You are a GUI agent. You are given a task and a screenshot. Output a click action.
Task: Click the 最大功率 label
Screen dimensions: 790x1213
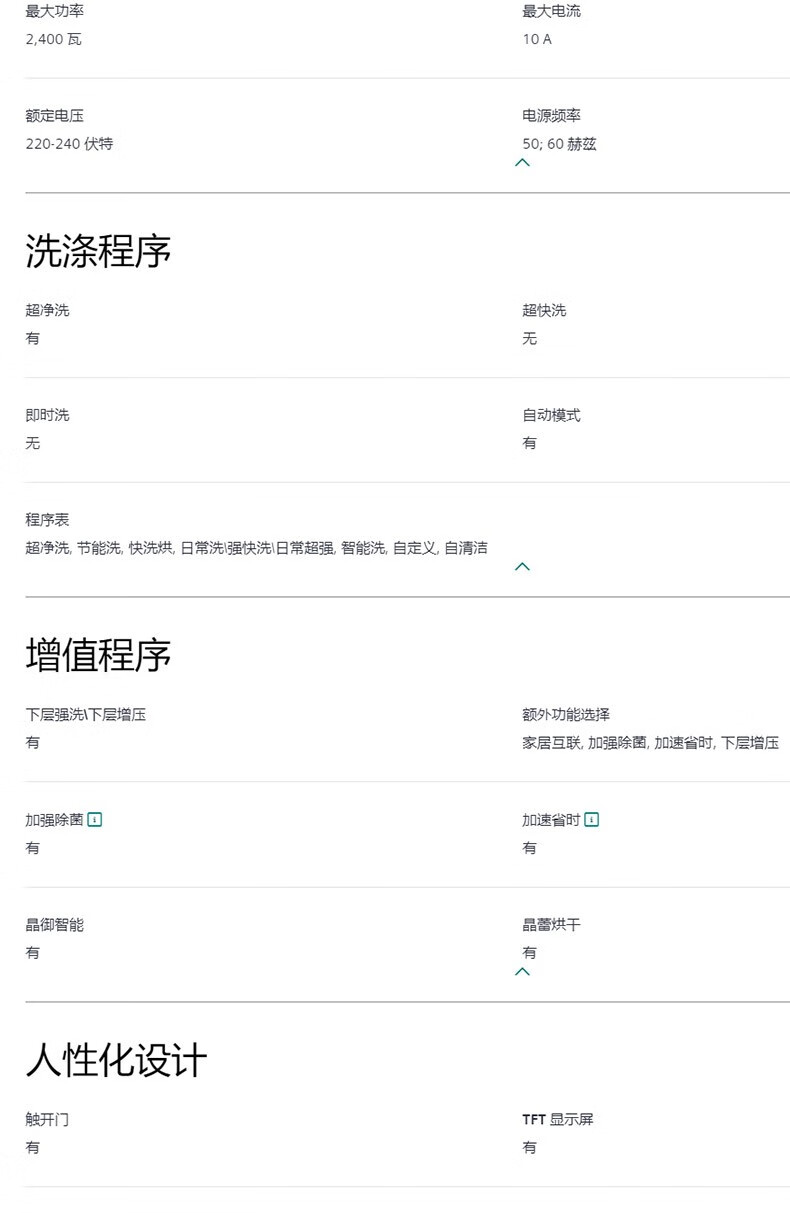(55, 11)
